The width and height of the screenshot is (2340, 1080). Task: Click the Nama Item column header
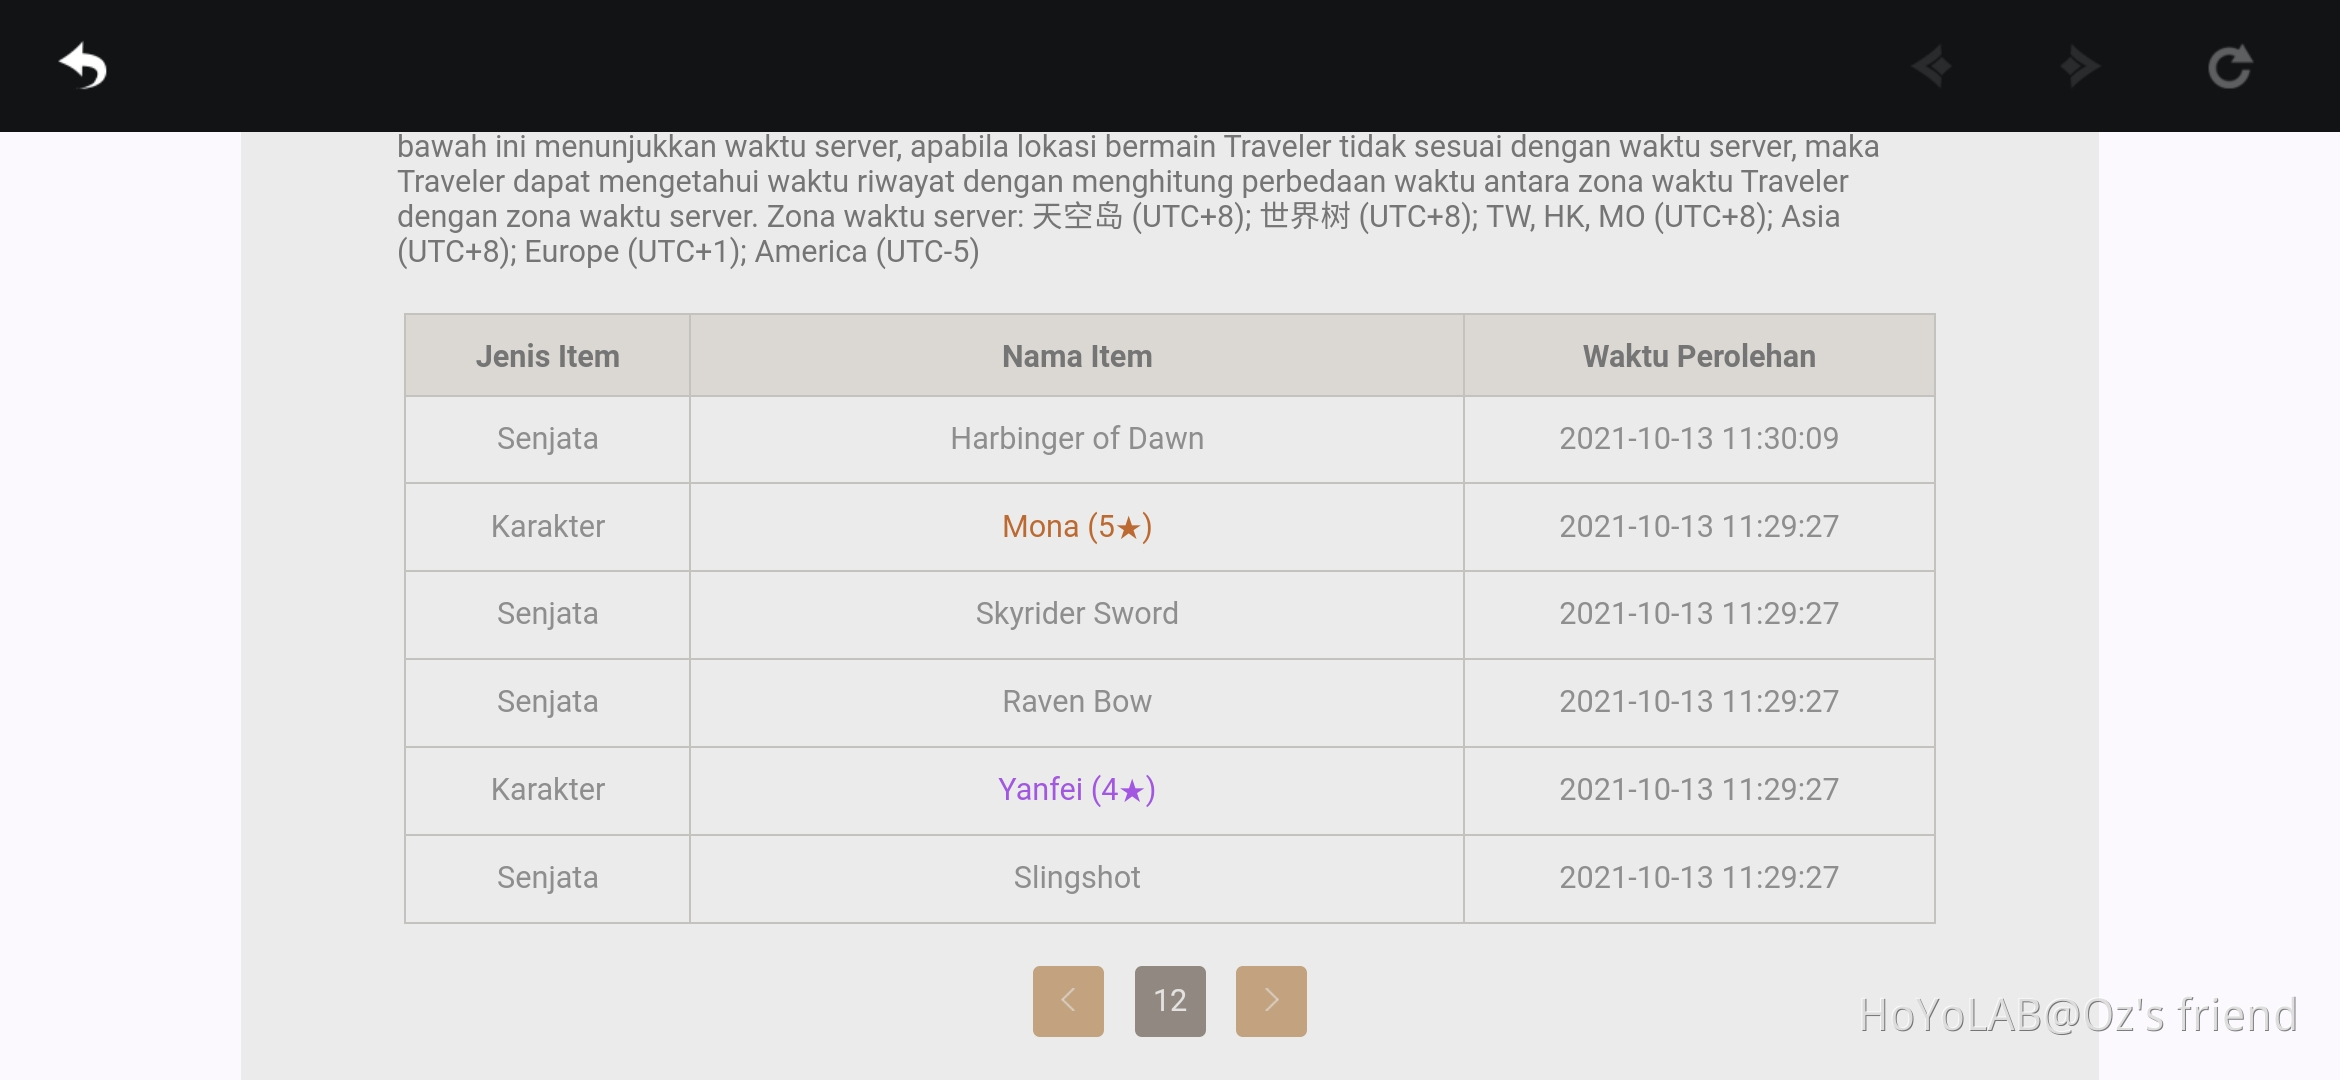point(1076,355)
